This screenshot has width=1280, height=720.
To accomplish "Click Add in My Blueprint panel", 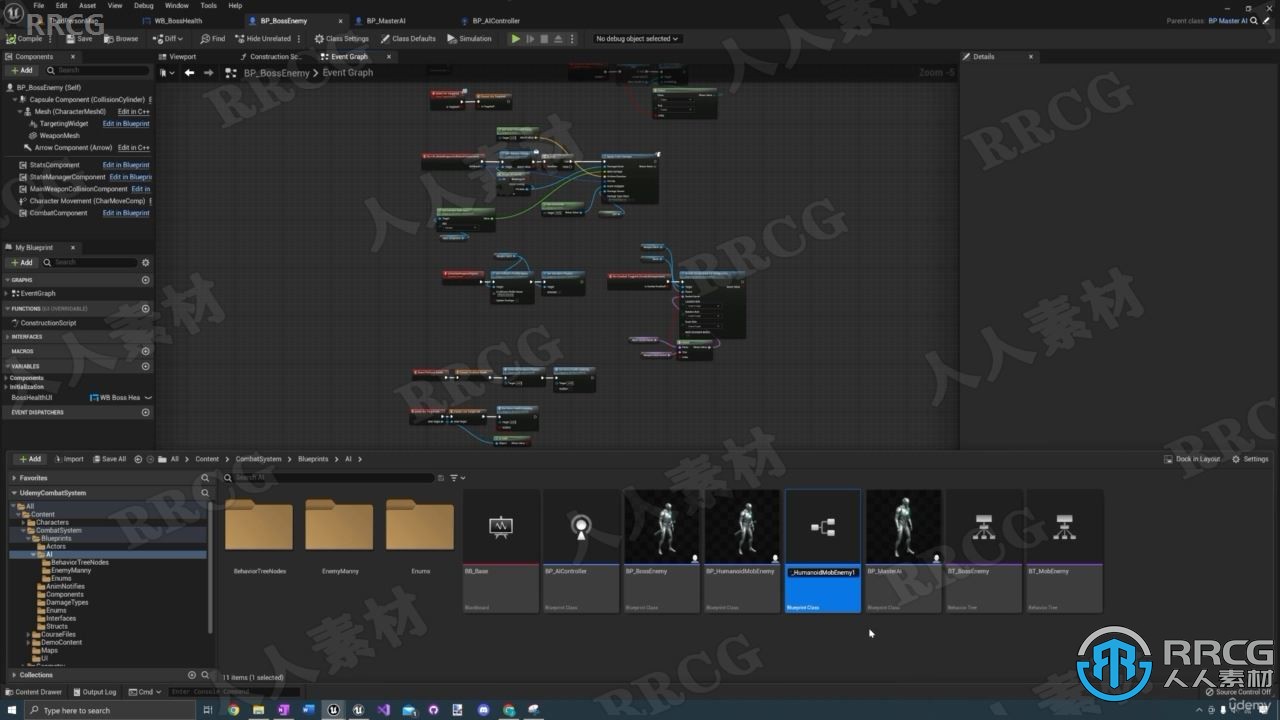I will pyautogui.click(x=21, y=262).
